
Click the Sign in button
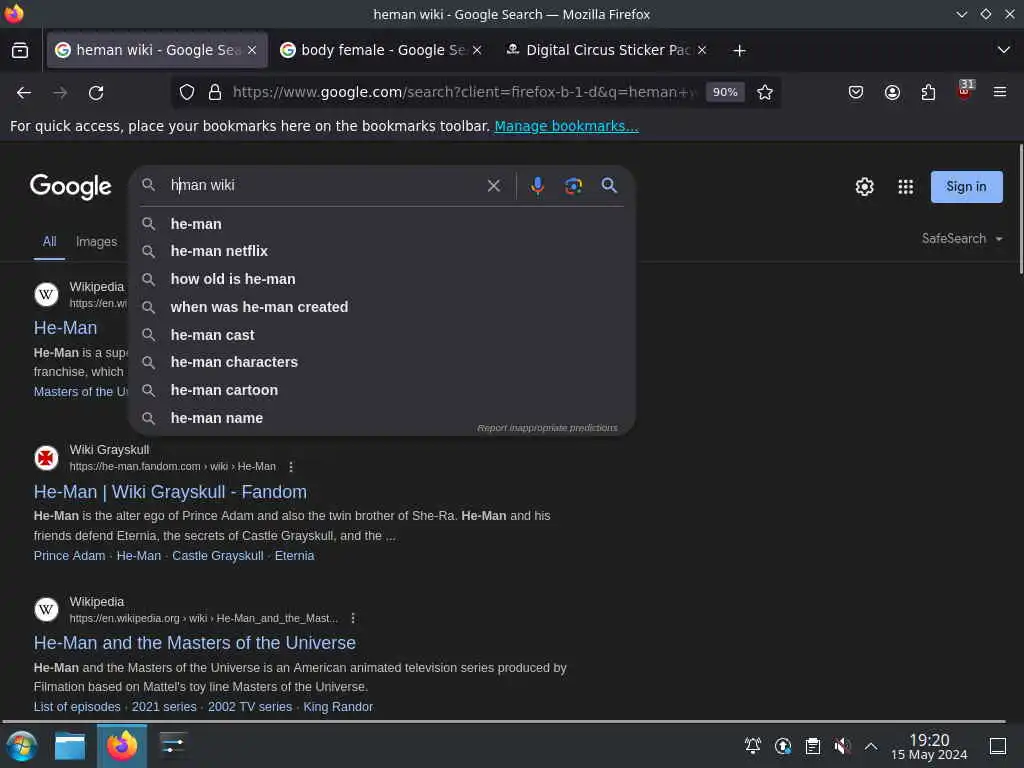[x=966, y=187]
